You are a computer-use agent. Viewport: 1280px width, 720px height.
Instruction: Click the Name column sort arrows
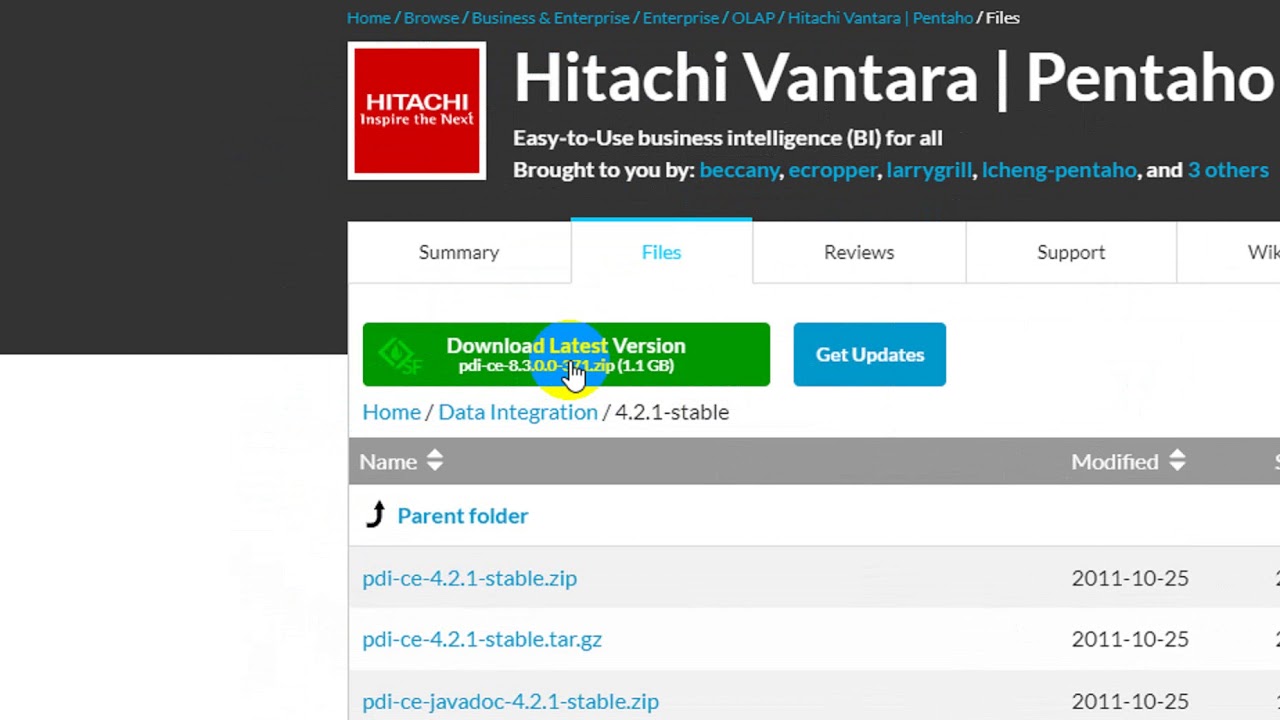pos(434,461)
